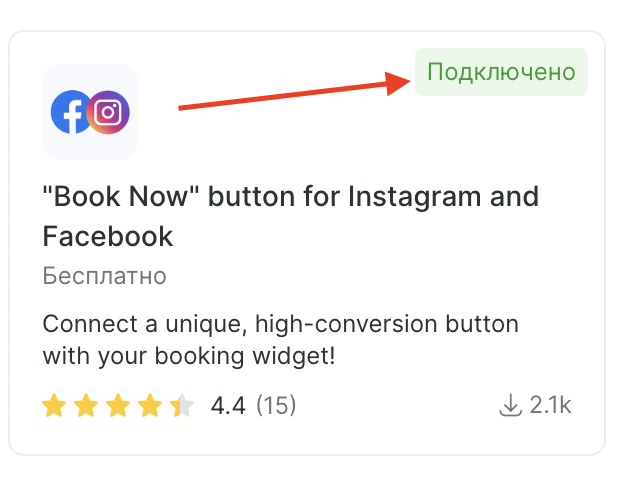Click the Бесплатно price label

click(x=104, y=276)
